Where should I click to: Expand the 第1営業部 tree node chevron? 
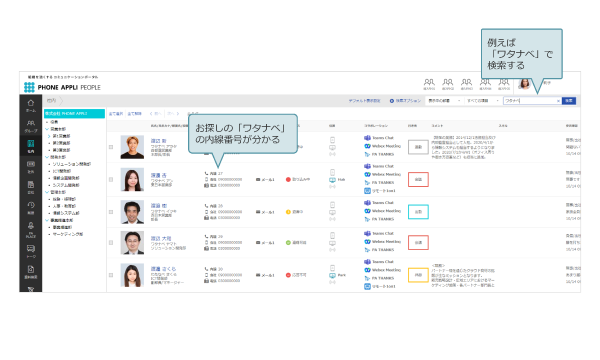tap(49, 136)
